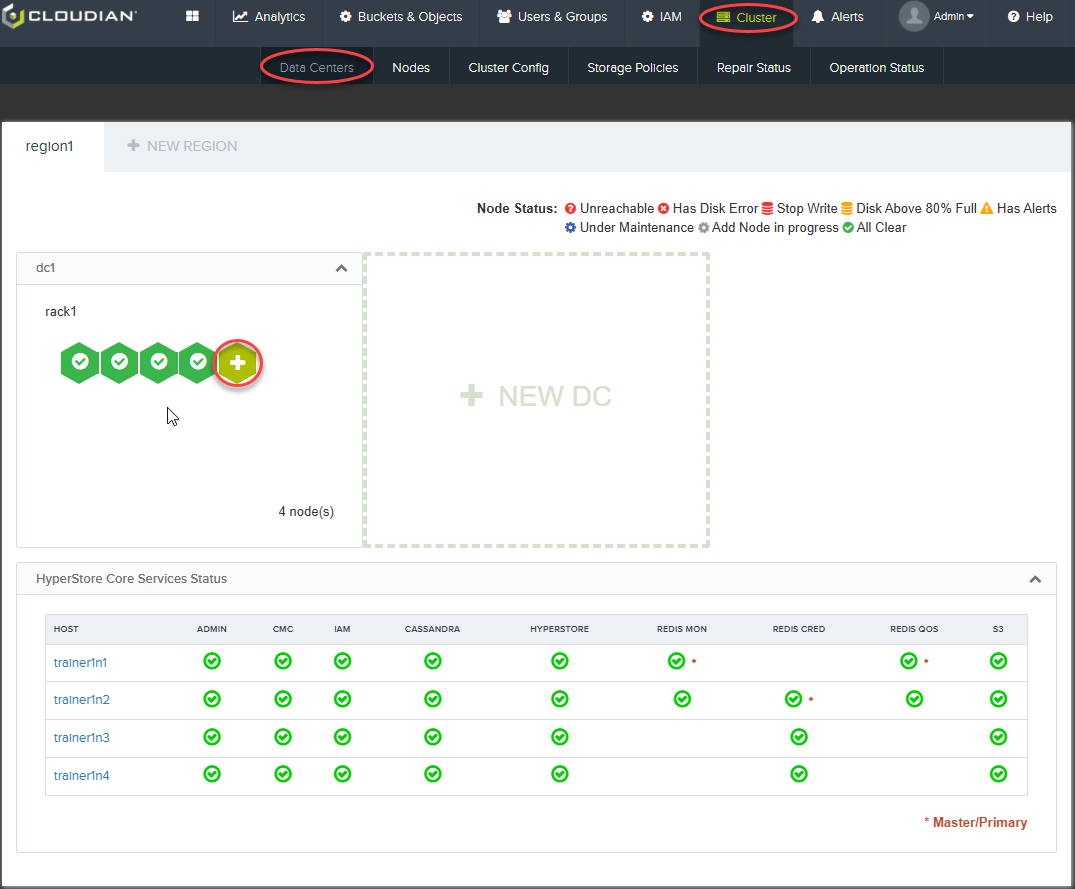The height and width of the screenshot is (889, 1075).
Task: Click the HOST column header
Action: point(66,629)
